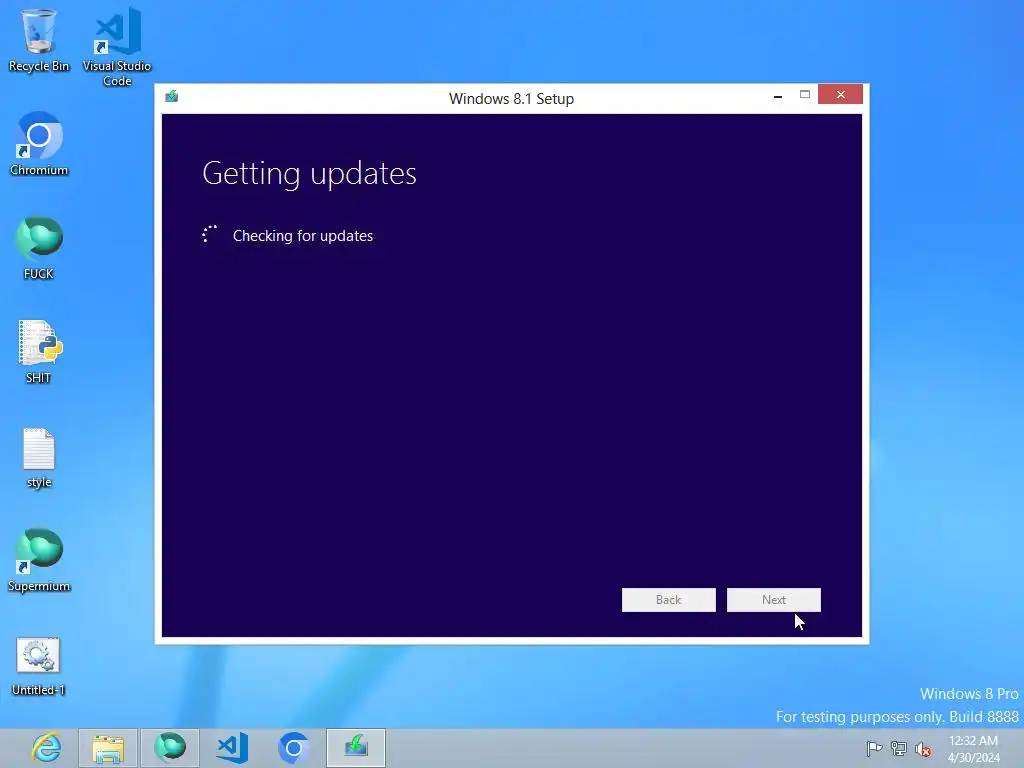Screen dimensions: 1024x768
Task: Click the muted volume tray icon
Action: click(x=923, y=749)
